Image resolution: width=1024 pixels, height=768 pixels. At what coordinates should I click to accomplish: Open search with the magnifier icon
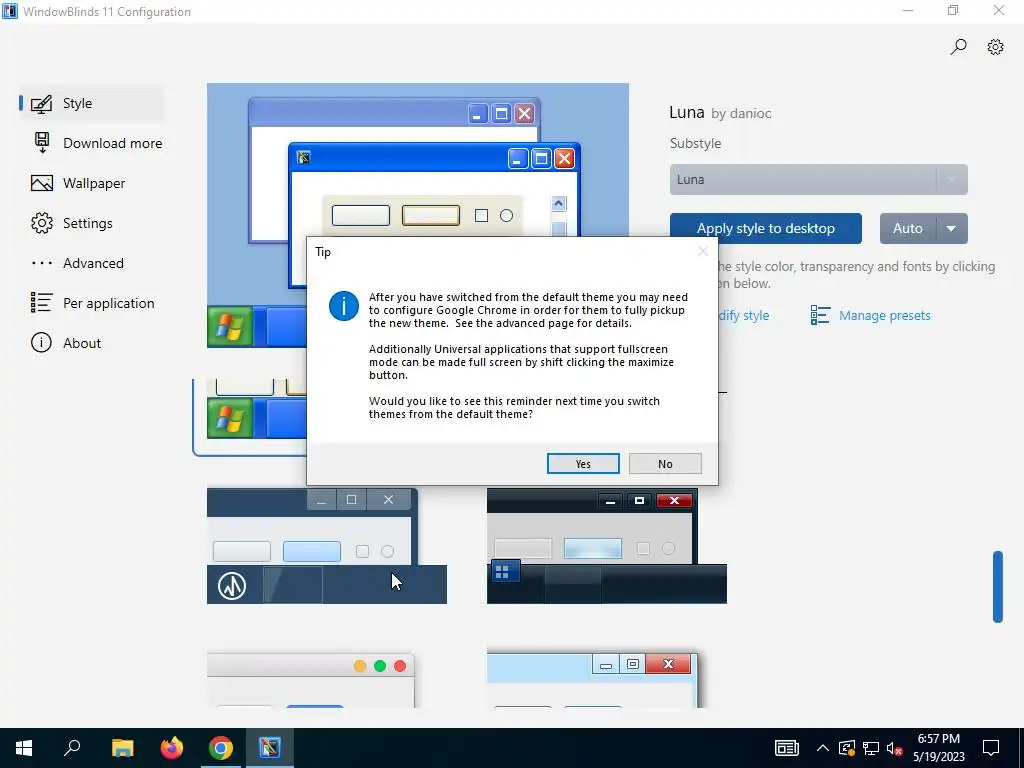click(958, 46)
